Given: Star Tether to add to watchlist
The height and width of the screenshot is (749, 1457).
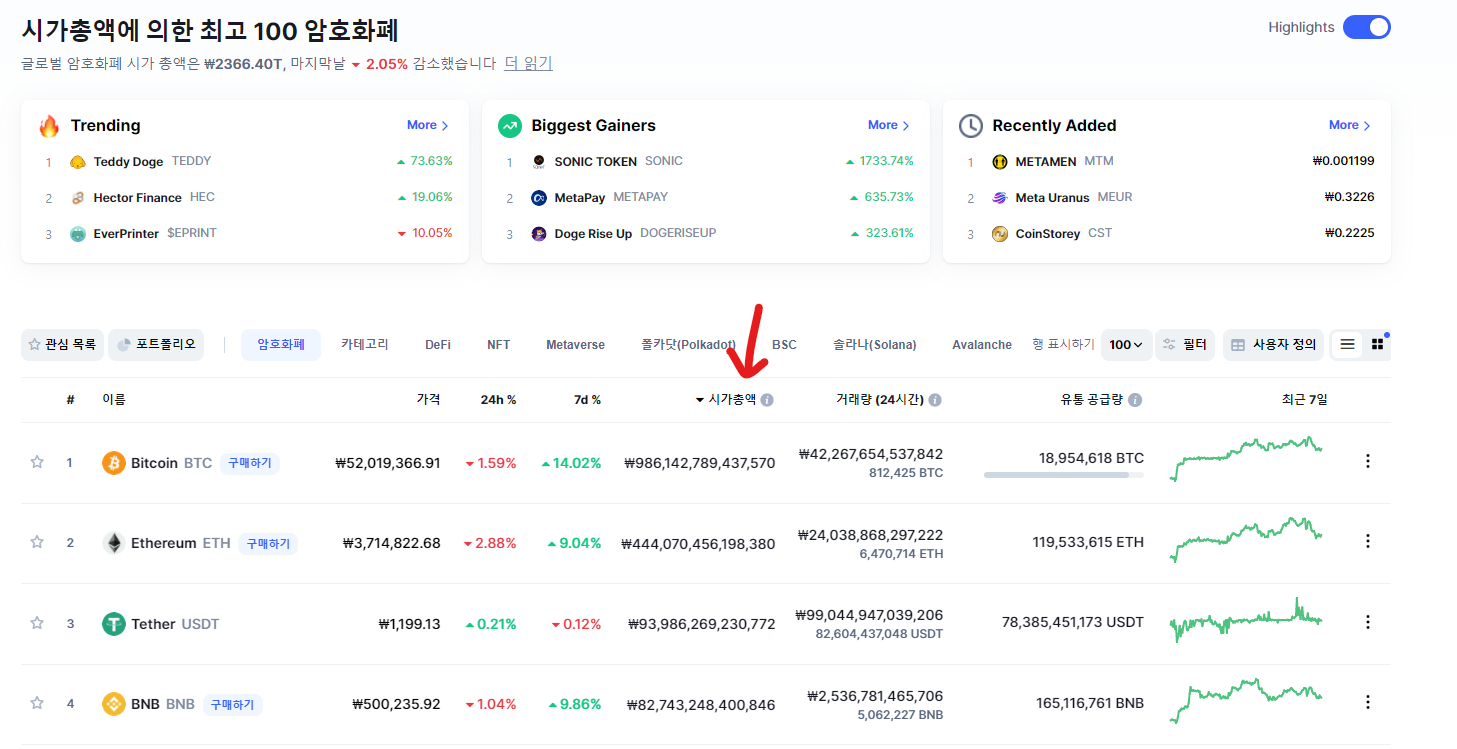Looking at the screenshot, I should 37,623.
